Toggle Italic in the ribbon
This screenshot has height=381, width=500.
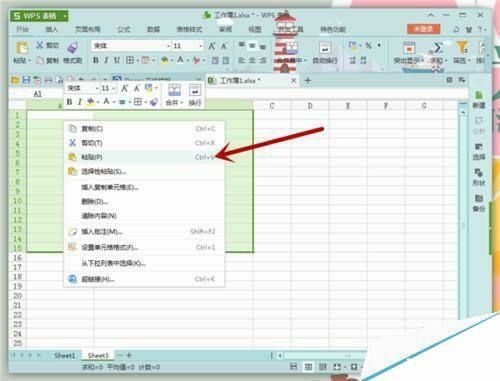[106, 60]
